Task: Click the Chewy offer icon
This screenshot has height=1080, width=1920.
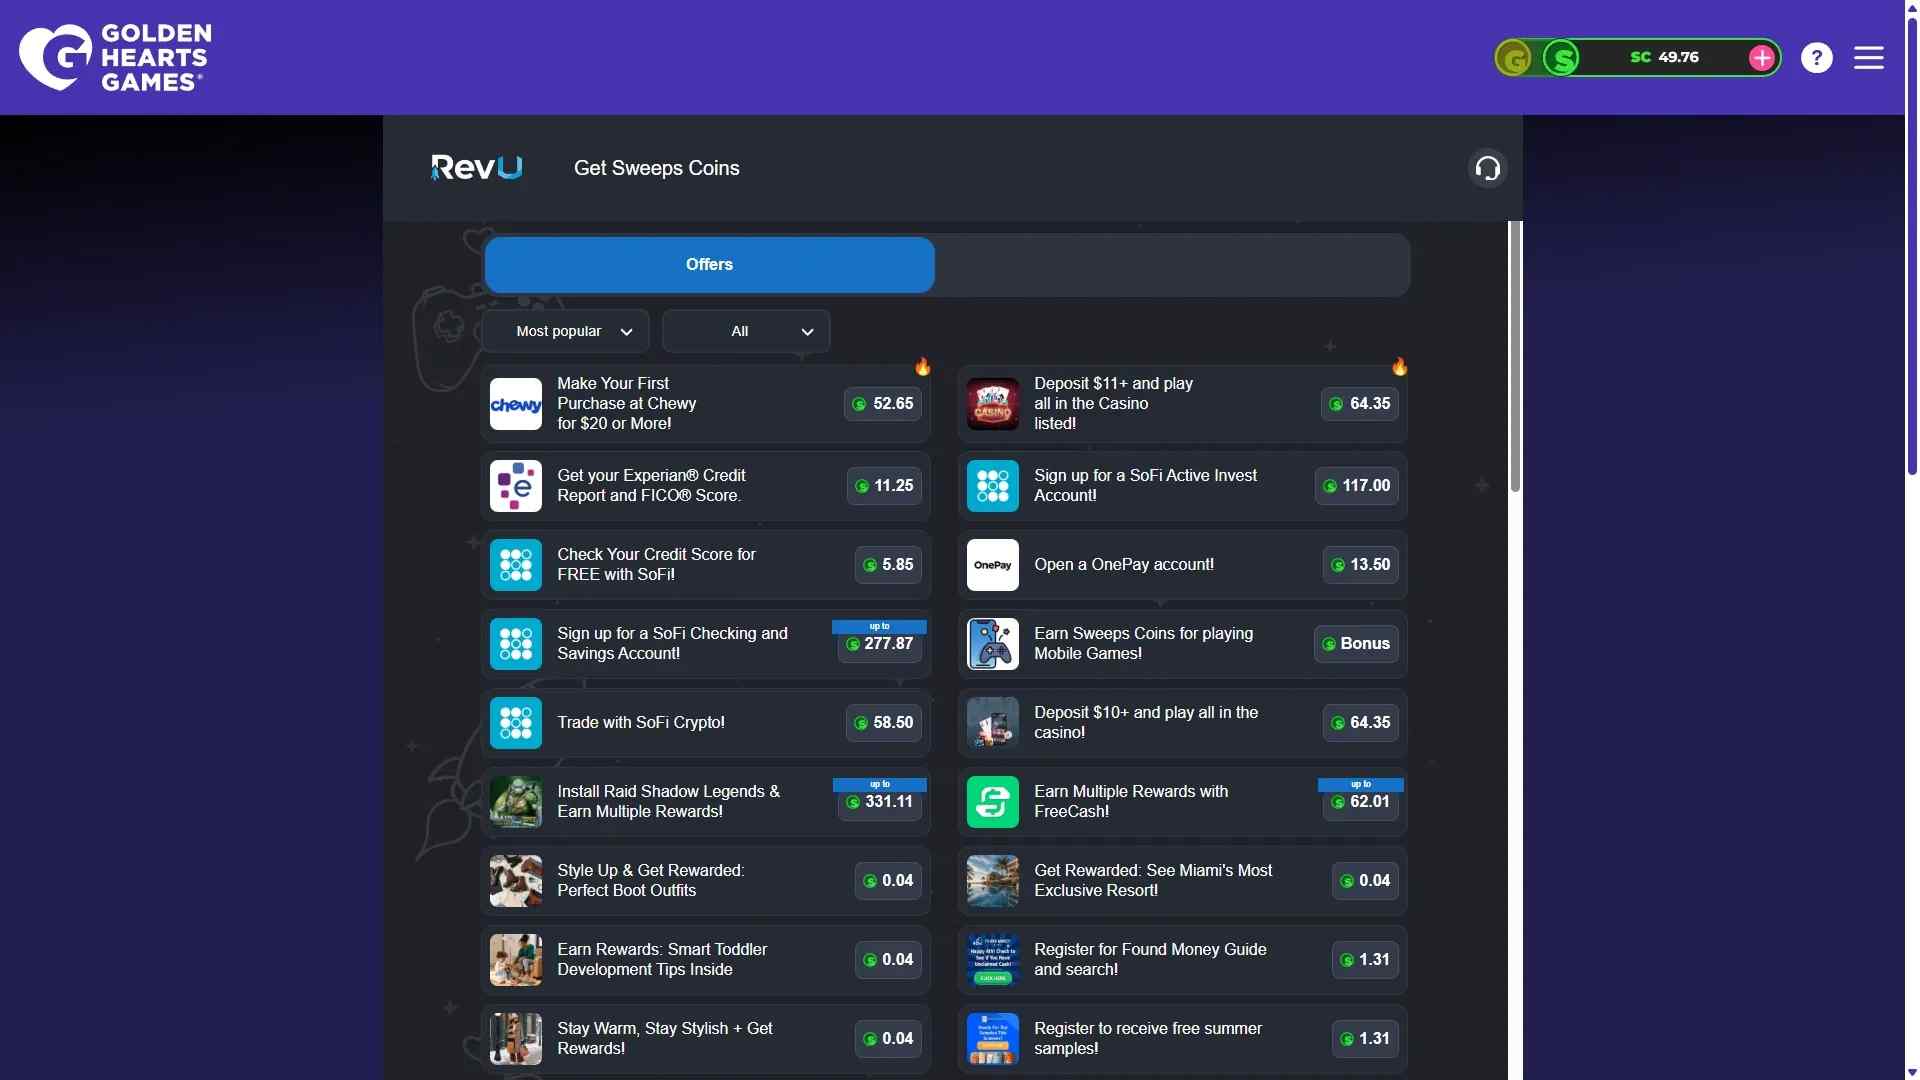Action: 516,404
